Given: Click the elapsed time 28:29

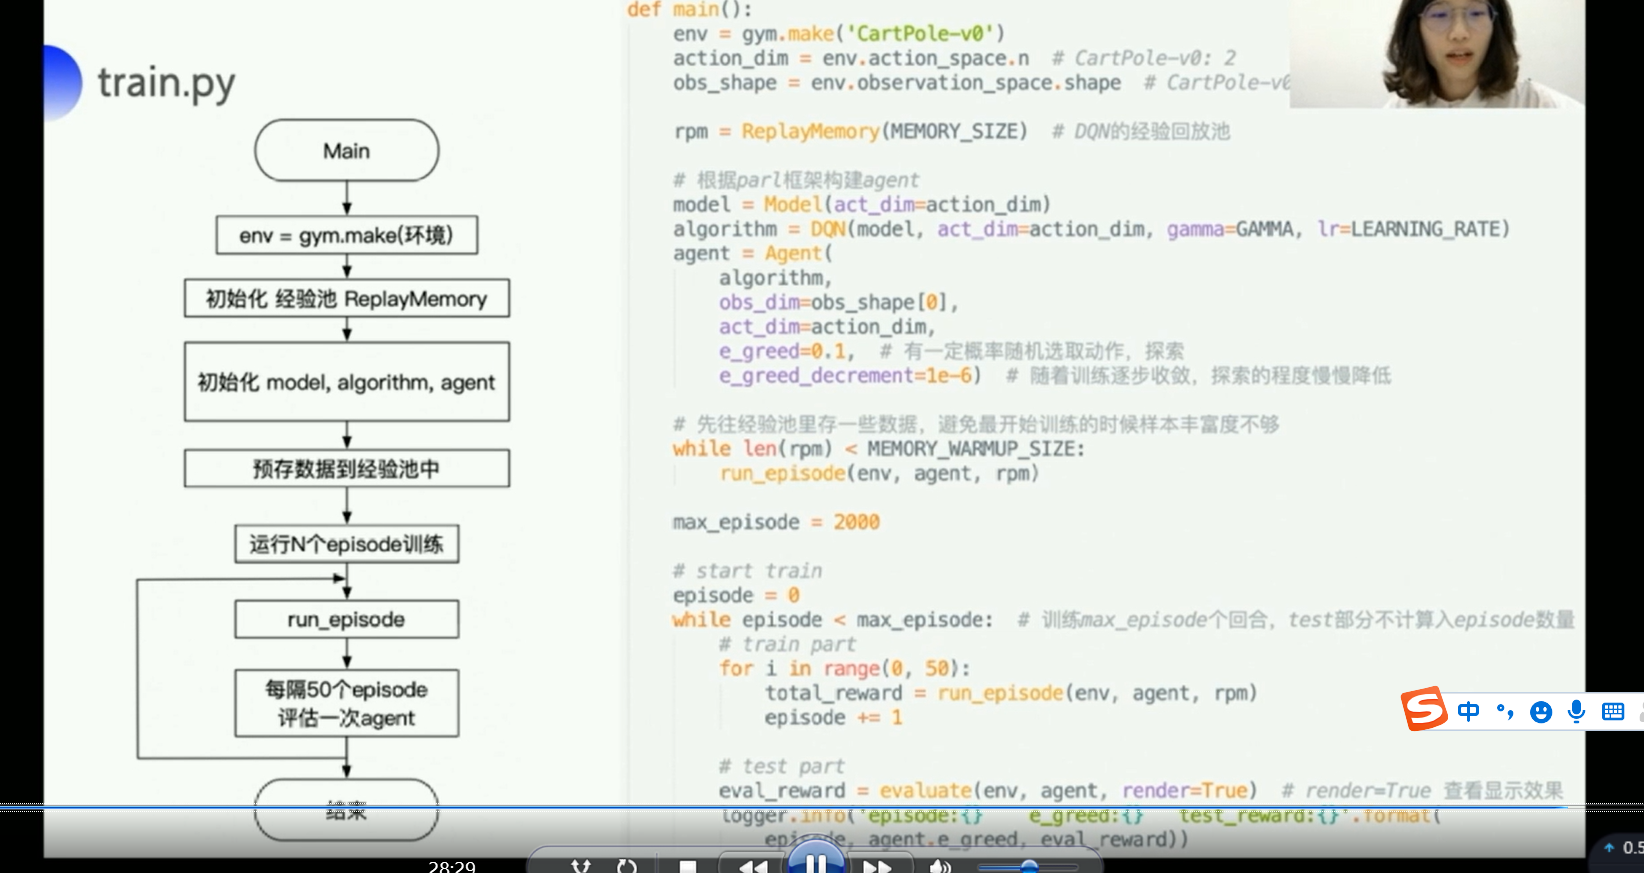Looking at the screenshot, I should point(452,866).
